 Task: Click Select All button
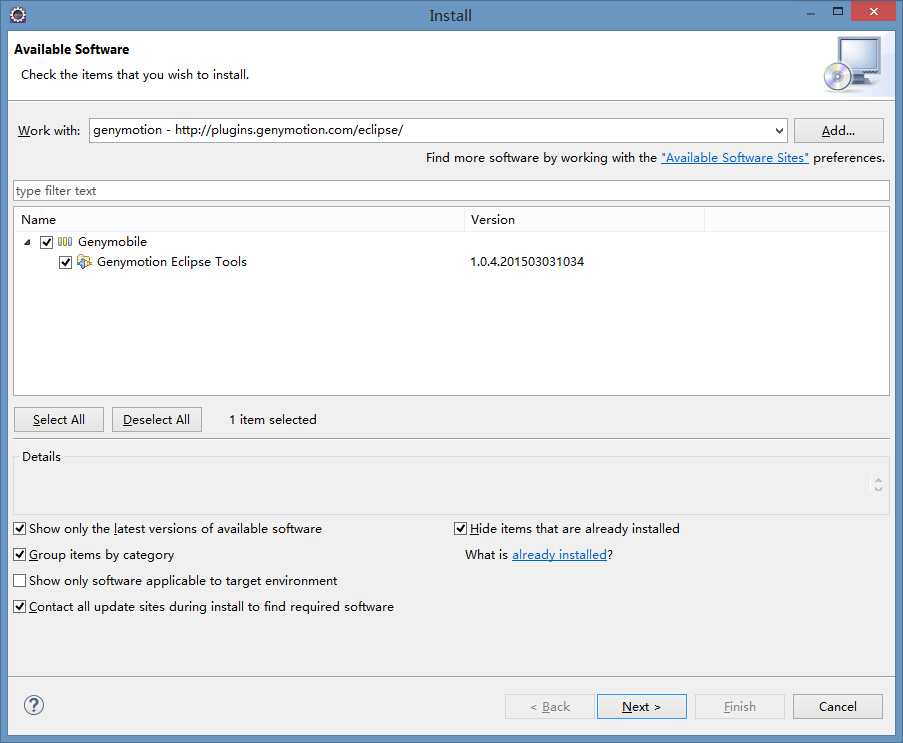59,420
